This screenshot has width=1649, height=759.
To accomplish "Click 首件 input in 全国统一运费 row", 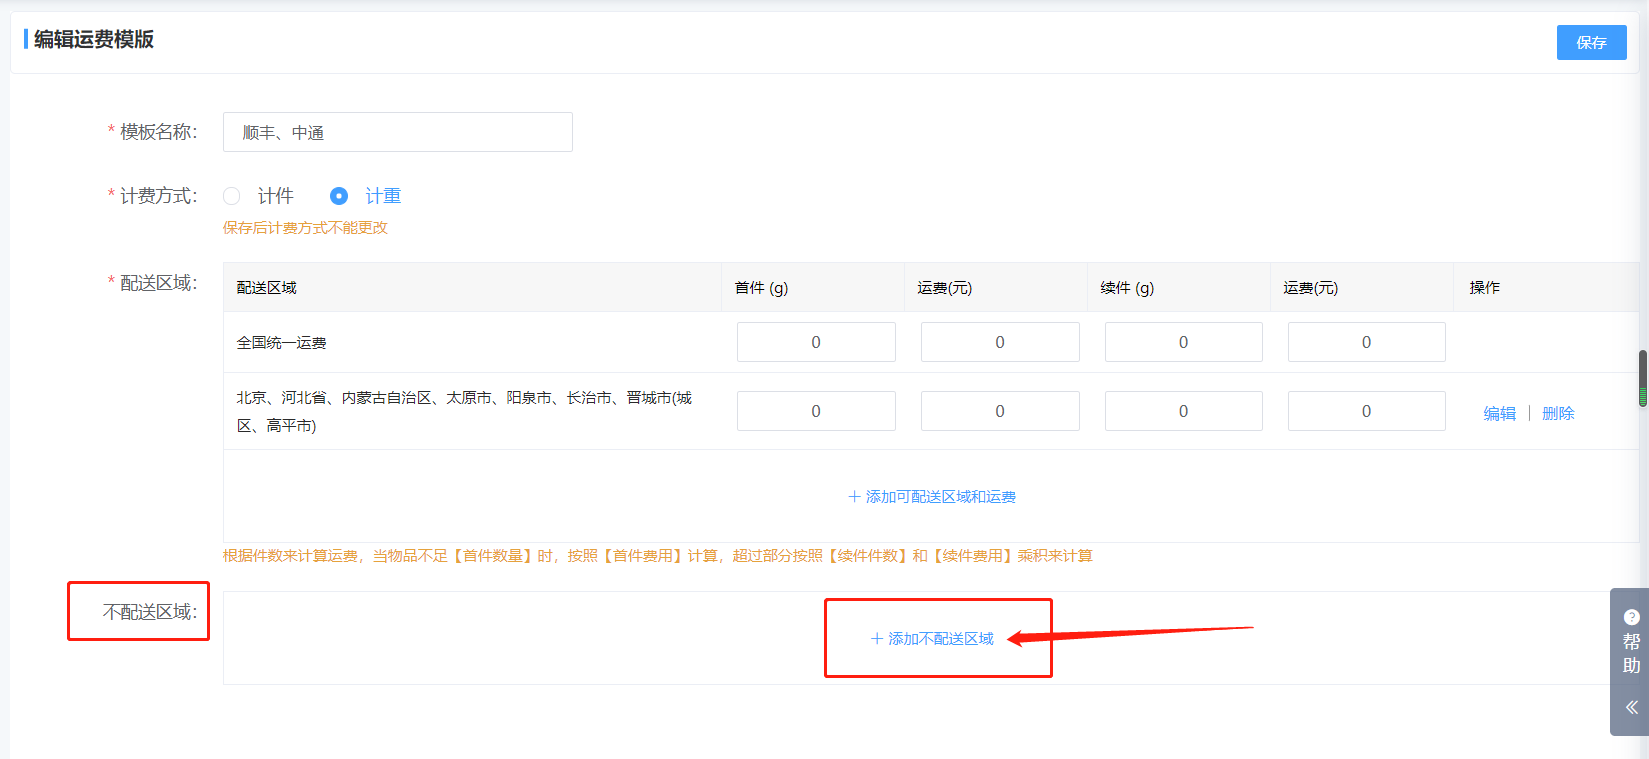I will (x=816, y=342).
